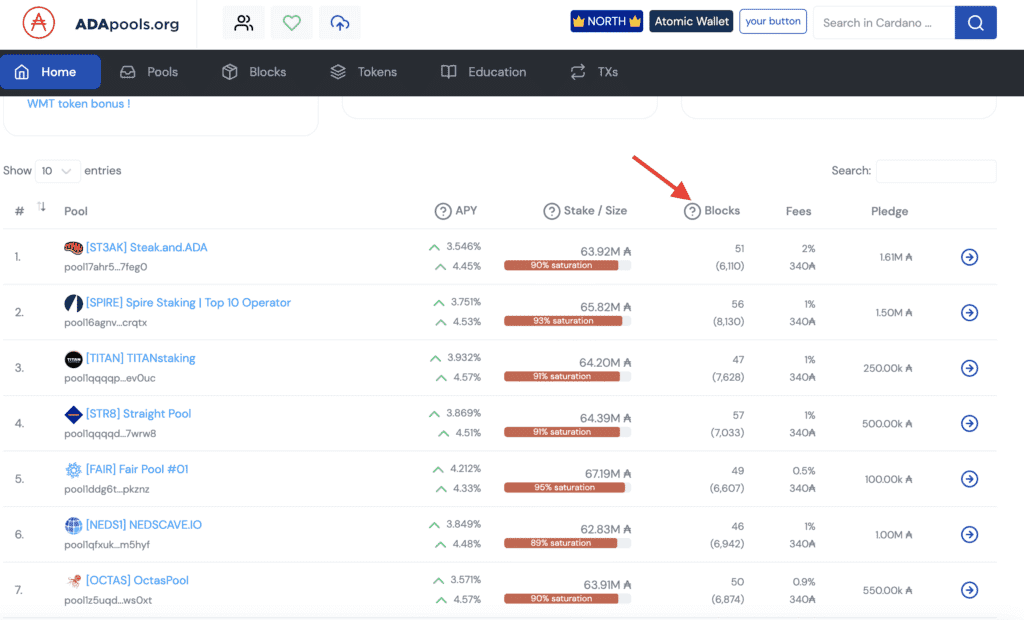1024x620 pixels.
Task: Click the heart favorites icon
Action: click(x=291, y=22)
